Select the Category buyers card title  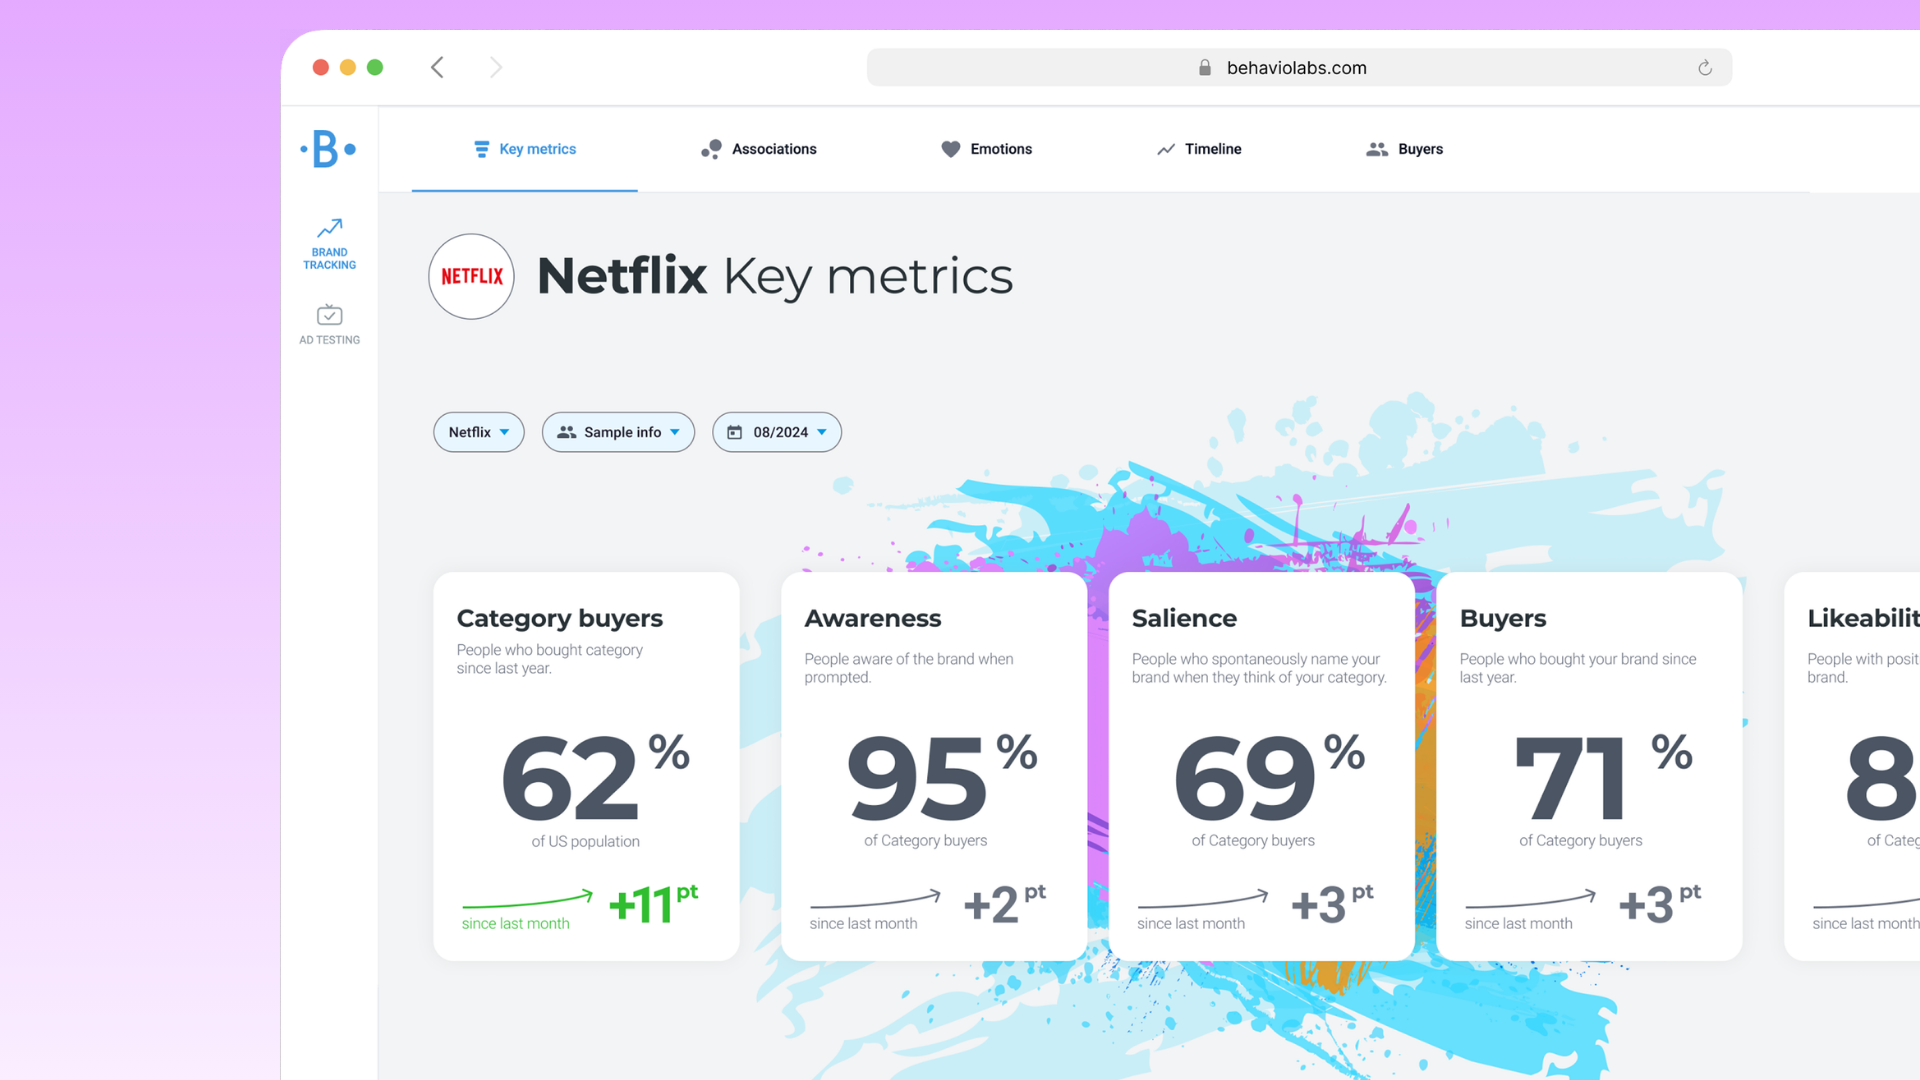click(560, 619)
